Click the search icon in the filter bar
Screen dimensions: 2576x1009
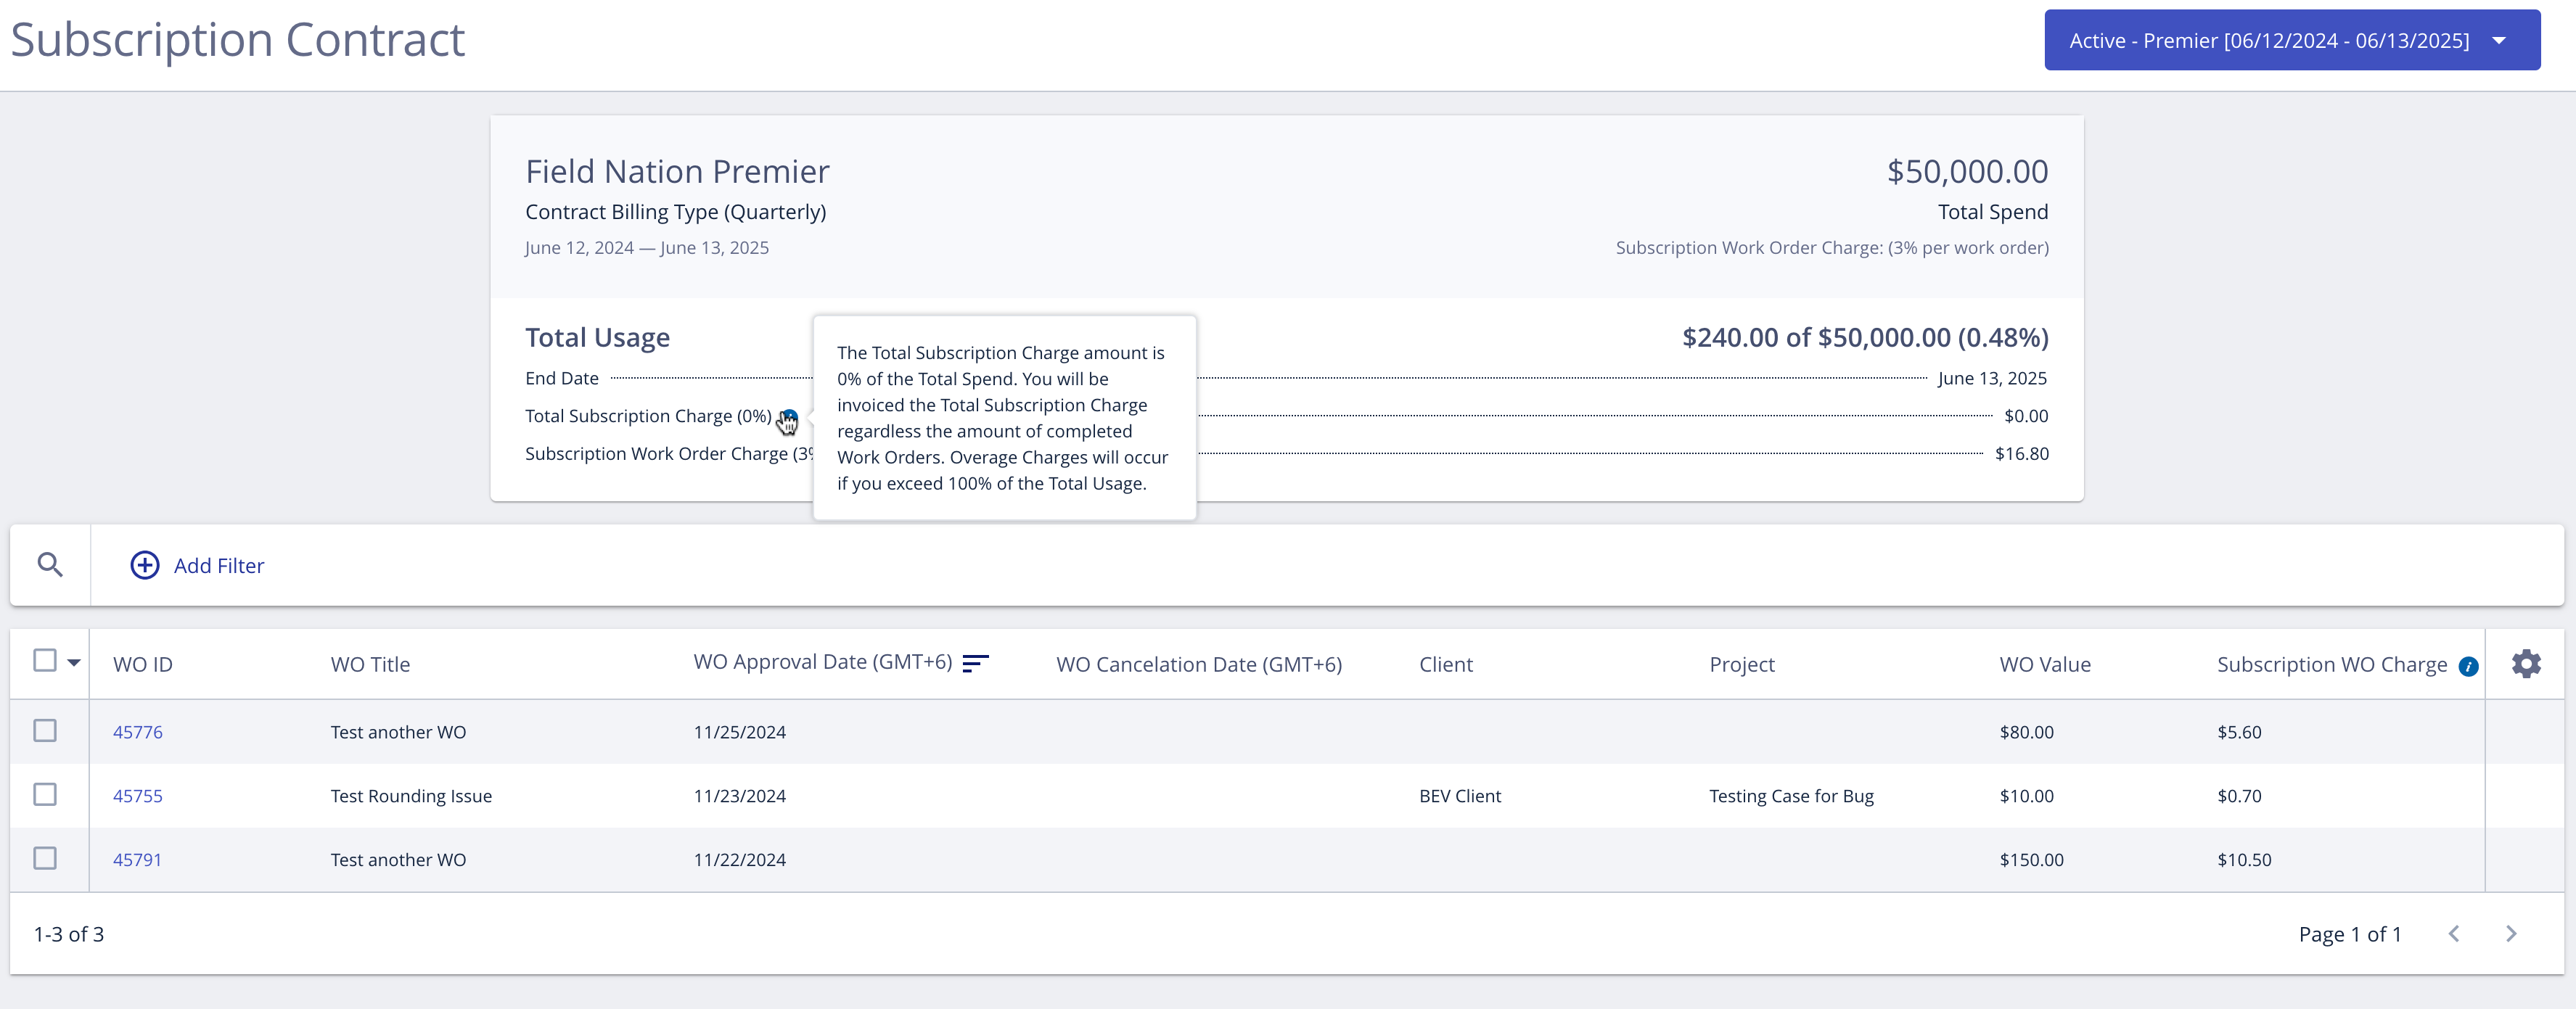point(49,564)
